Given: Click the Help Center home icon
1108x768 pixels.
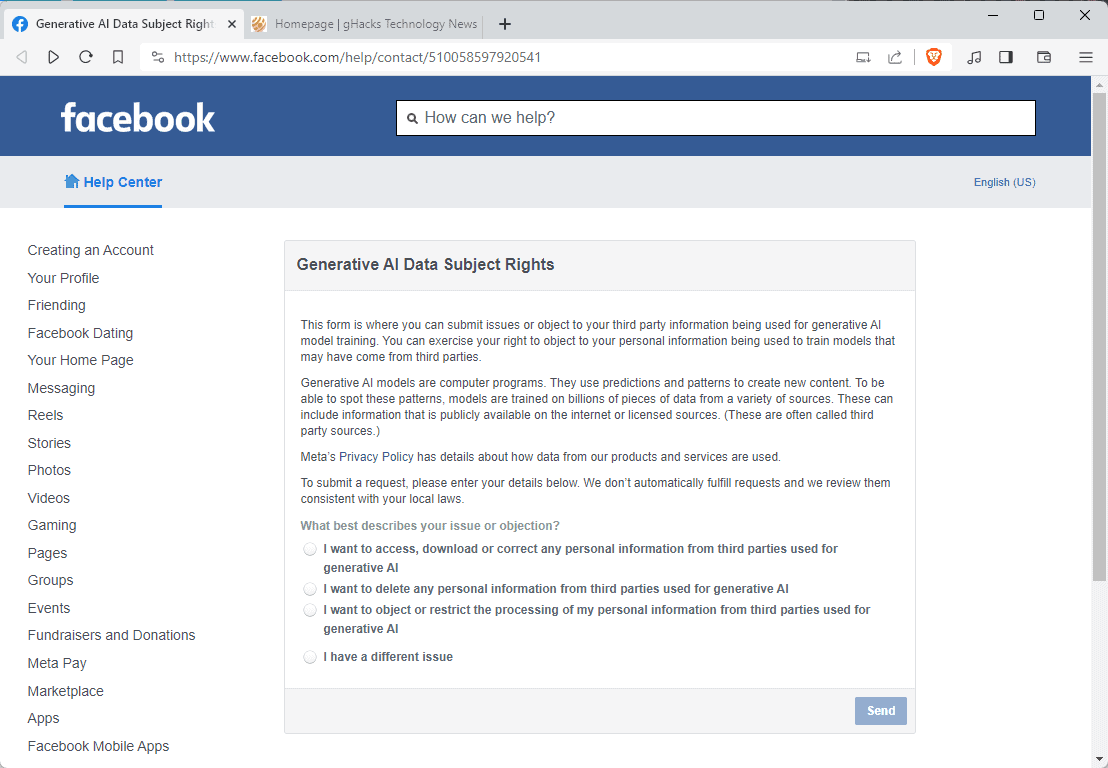Looking at the screenshot, I should pyautogui.click(x=71, y=181).
